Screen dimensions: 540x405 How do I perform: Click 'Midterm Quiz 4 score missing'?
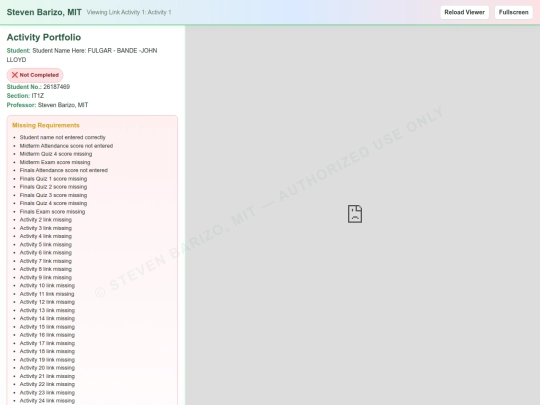56,154
